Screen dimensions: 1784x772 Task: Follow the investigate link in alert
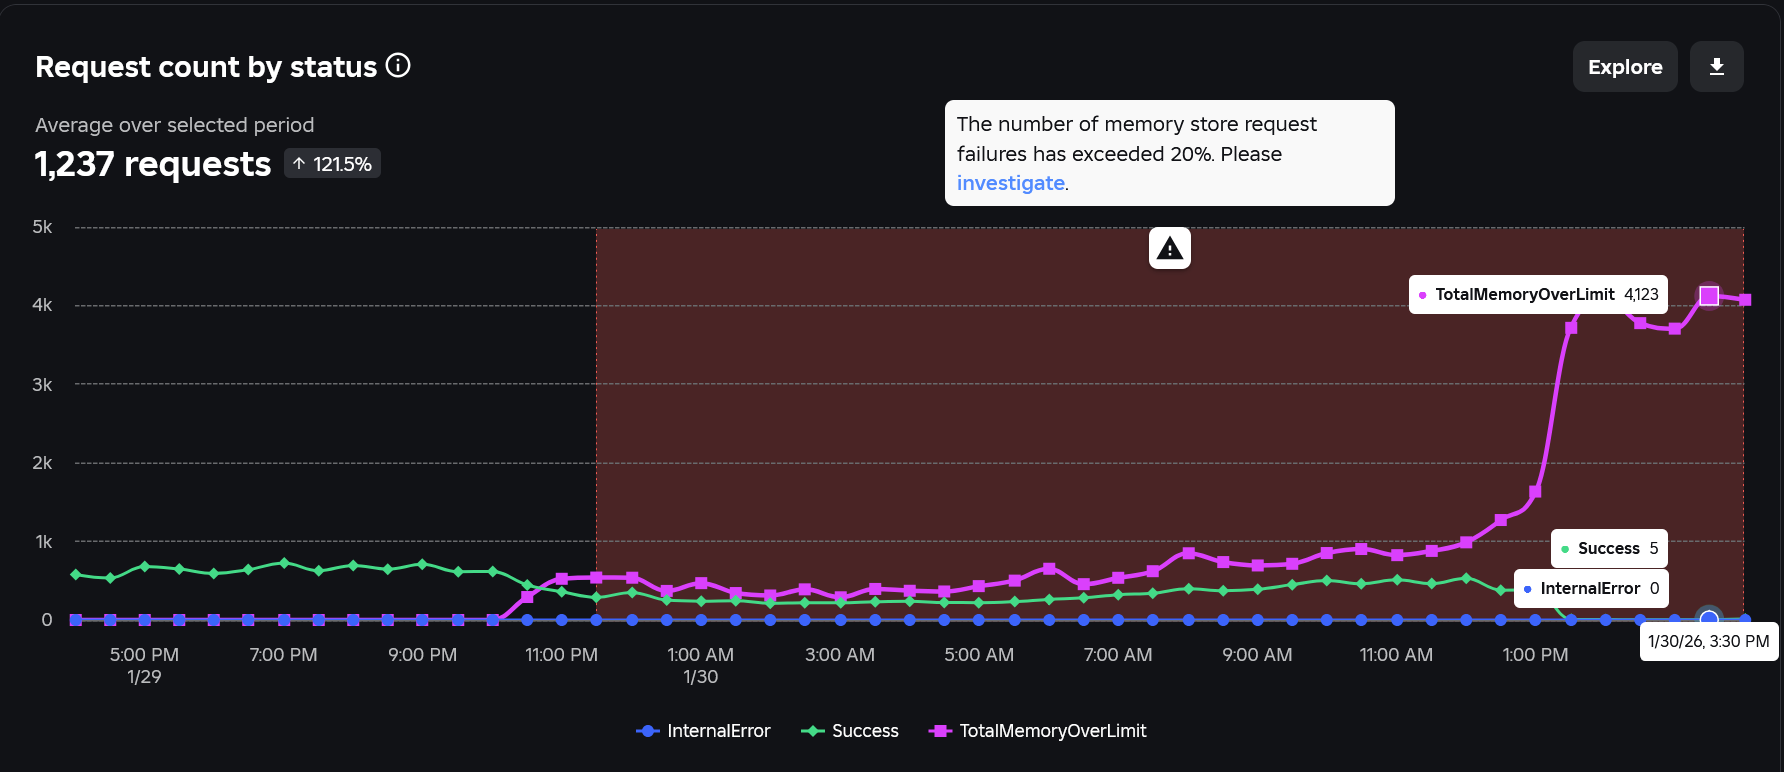[1010, 183]
